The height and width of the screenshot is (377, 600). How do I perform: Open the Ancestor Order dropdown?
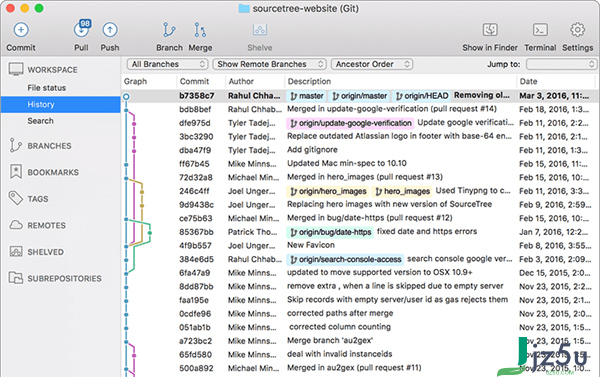coord(372,64)
